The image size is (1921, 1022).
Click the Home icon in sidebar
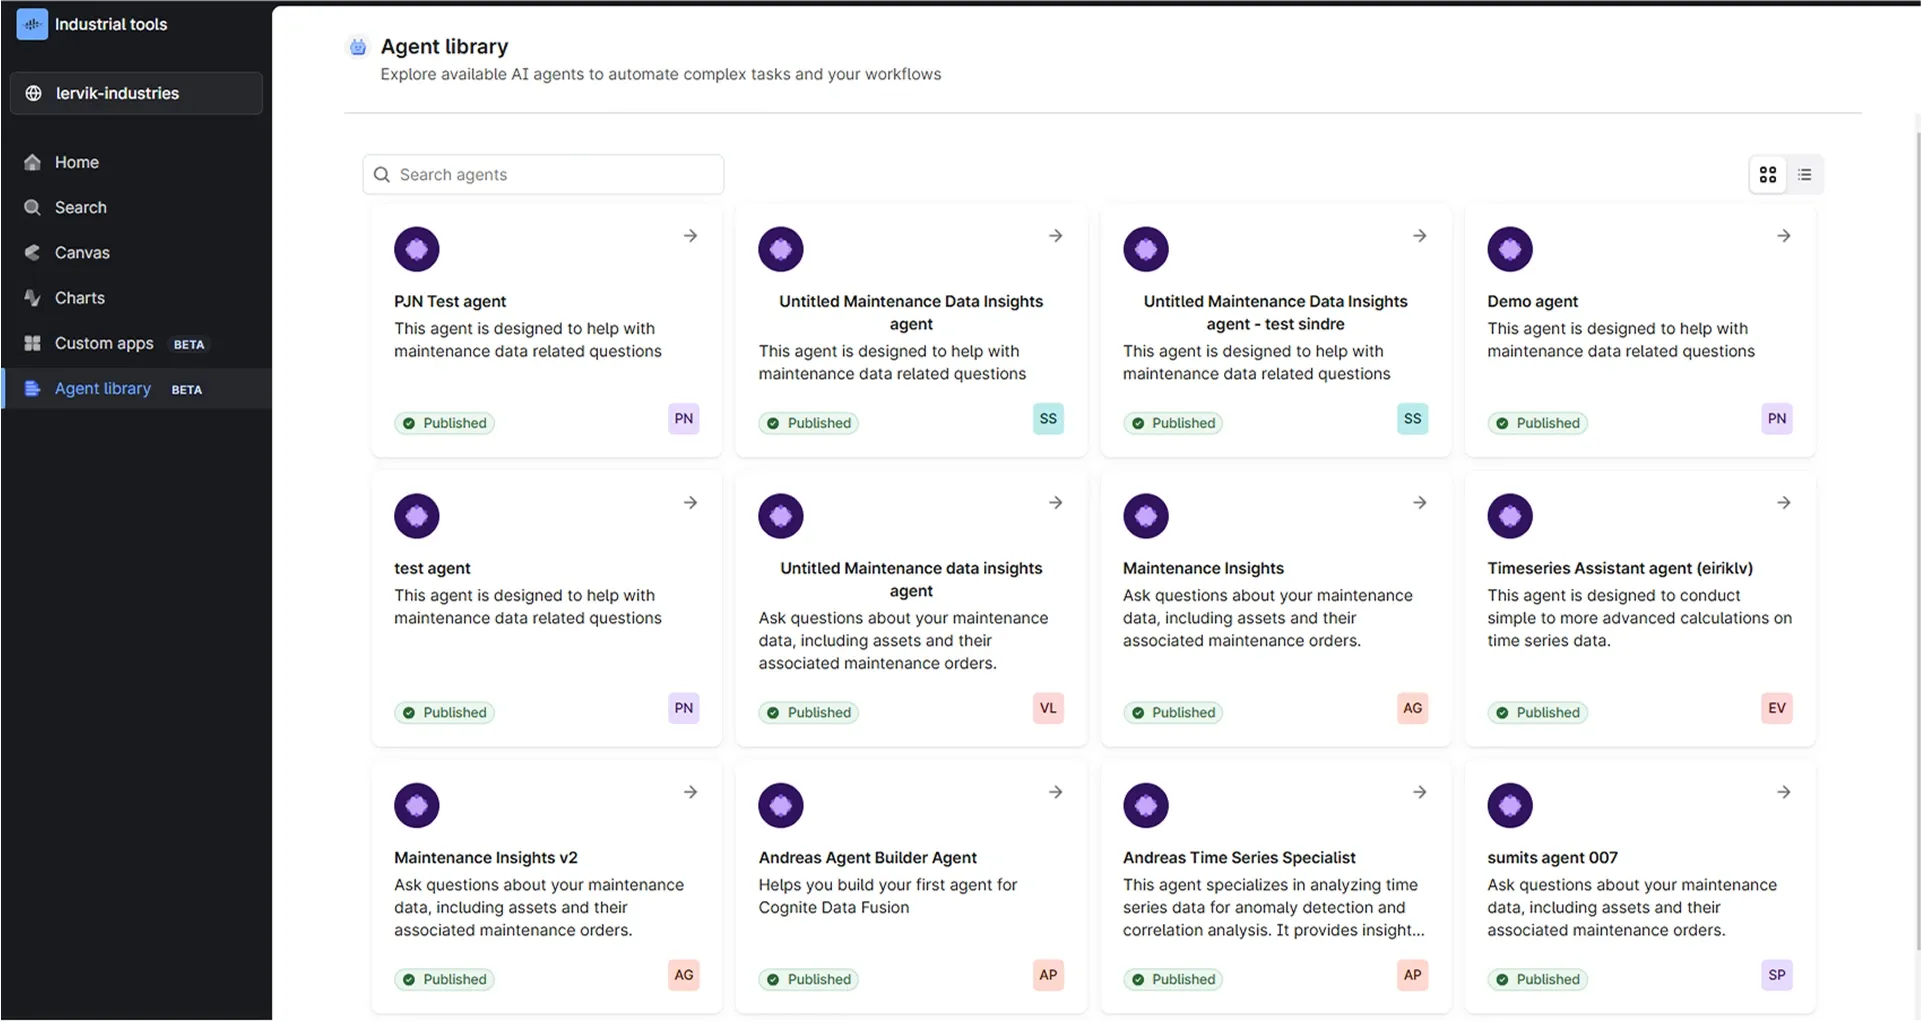coord(32,162)
